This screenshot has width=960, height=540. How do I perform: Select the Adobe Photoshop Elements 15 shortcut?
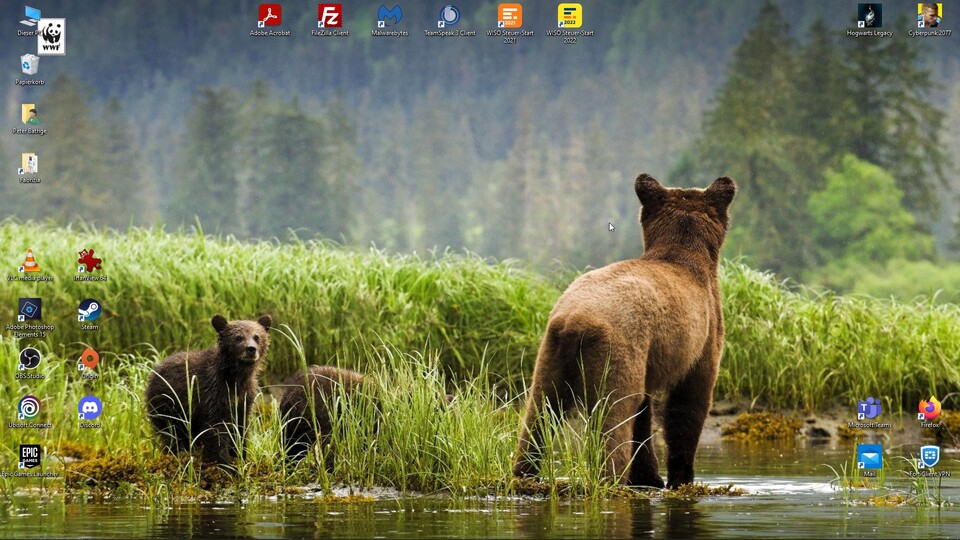(x=29, y=317)
